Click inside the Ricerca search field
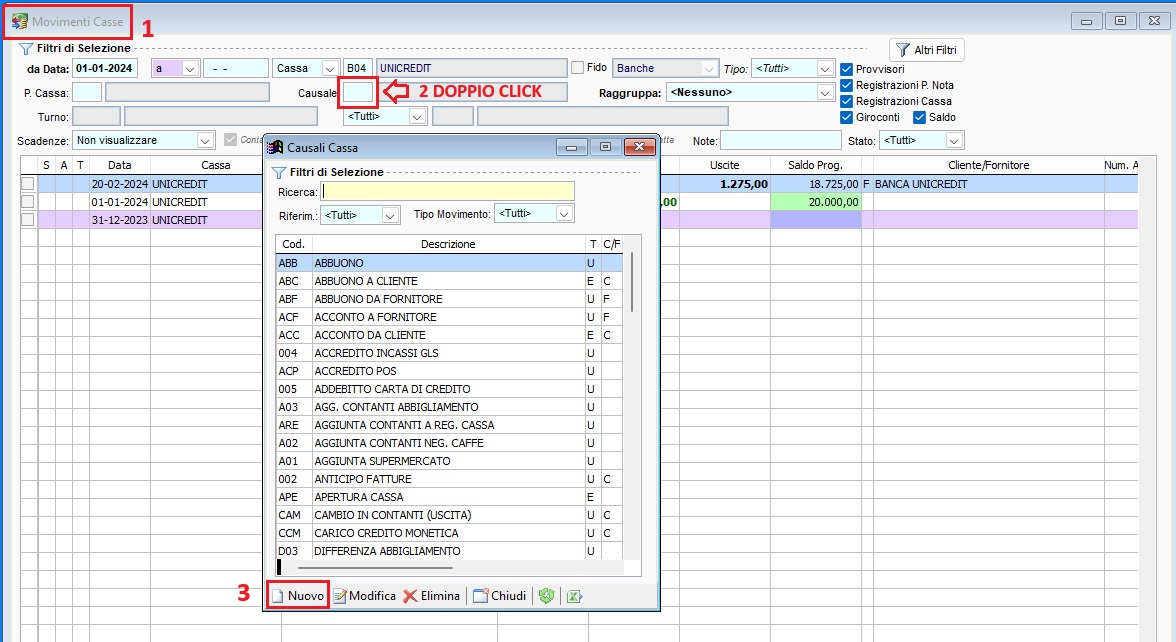 450,190
